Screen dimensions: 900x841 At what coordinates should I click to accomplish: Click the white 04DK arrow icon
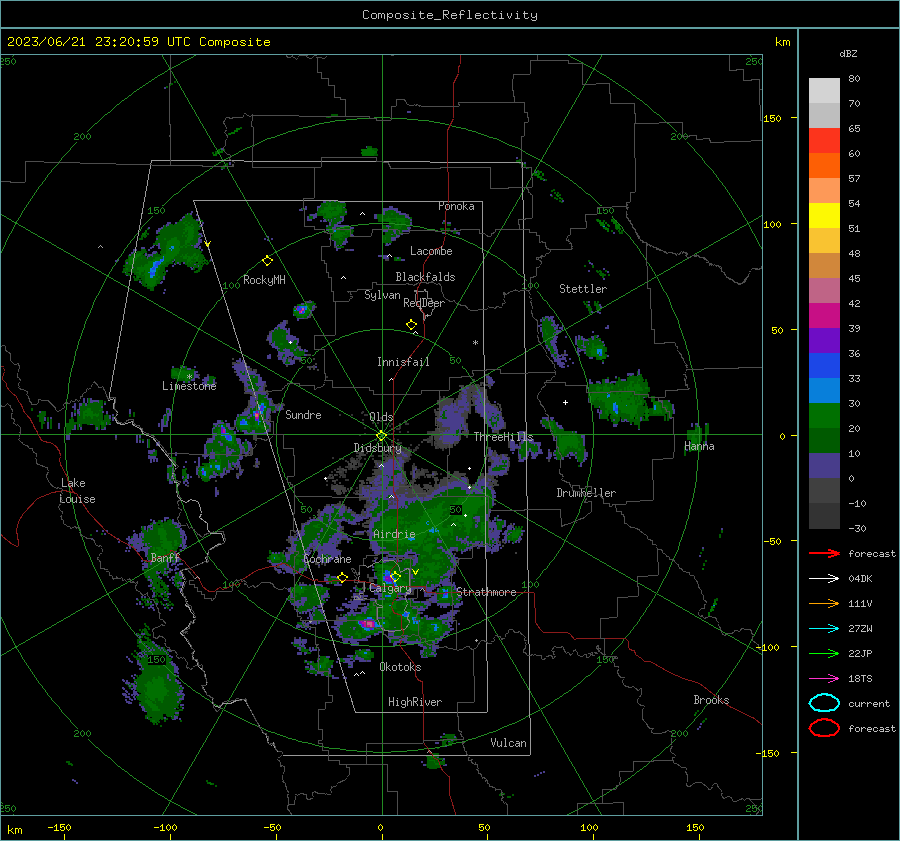coord(824,579)
